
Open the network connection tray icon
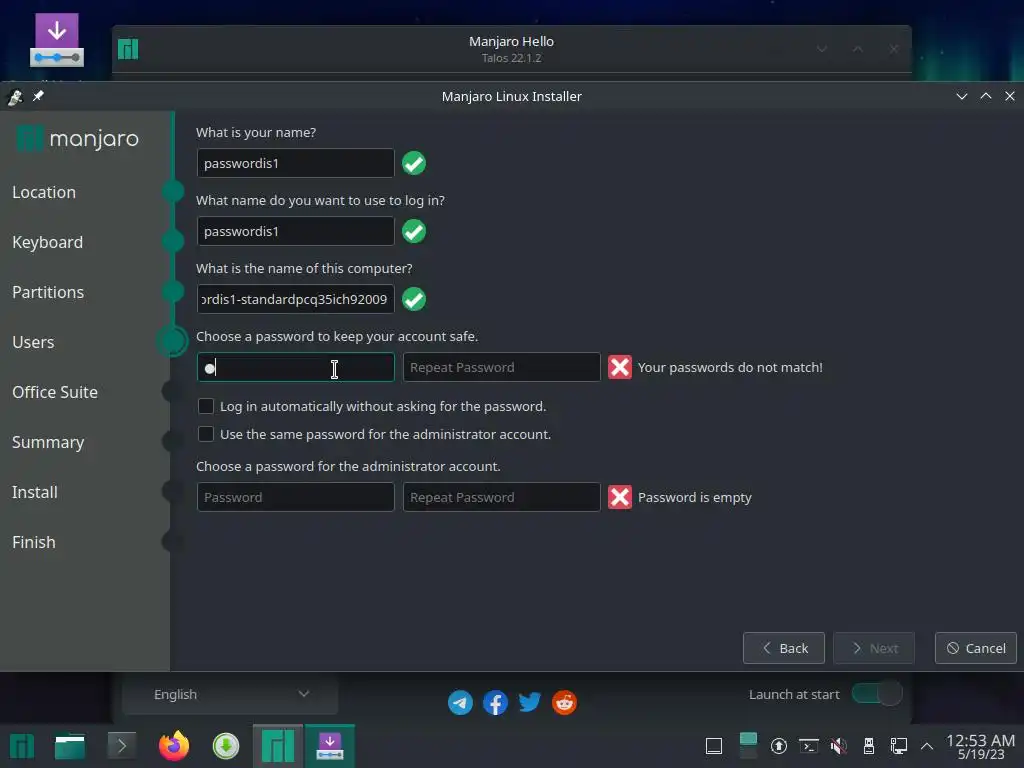(x=899, y=746)
